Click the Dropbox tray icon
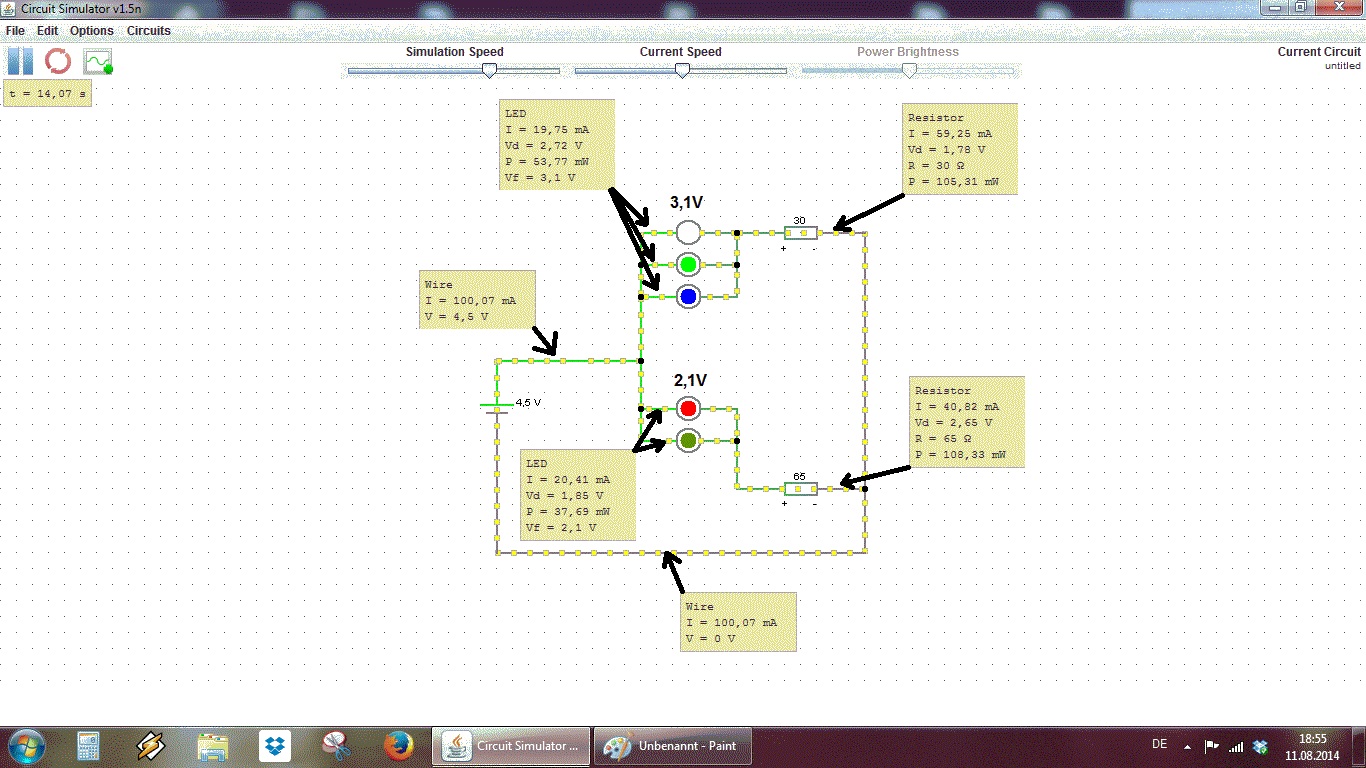Viewport: 1366px width, 768px height. tap(1261, 746)
